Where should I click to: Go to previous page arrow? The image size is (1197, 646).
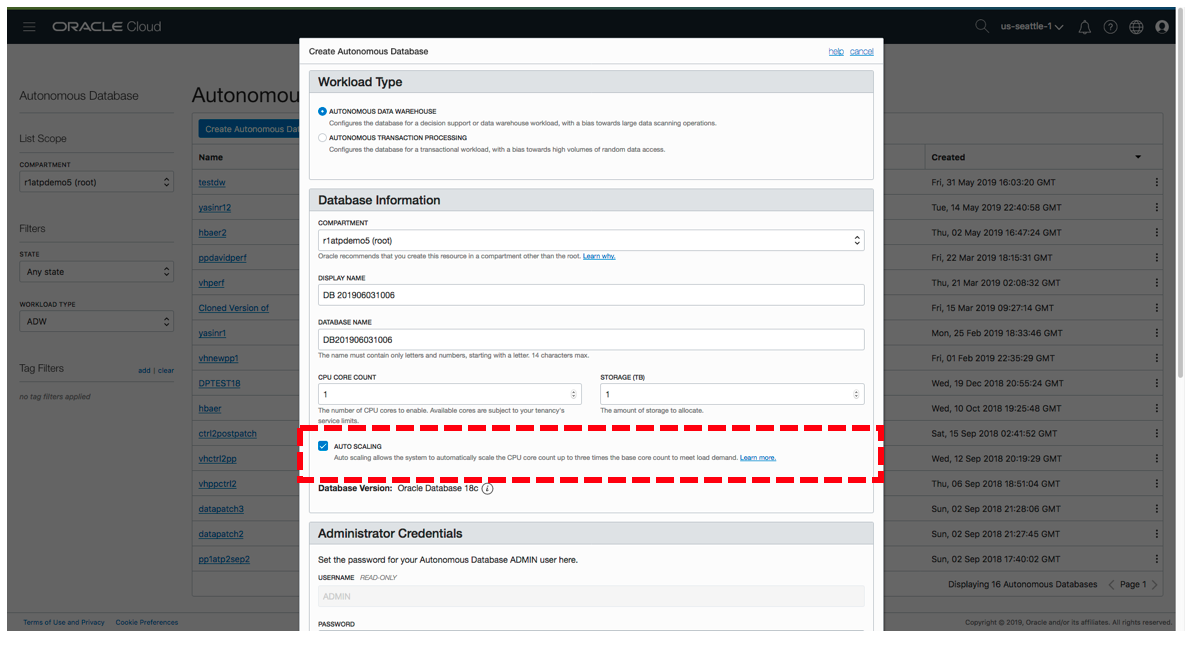click(x=1111, y=585)
